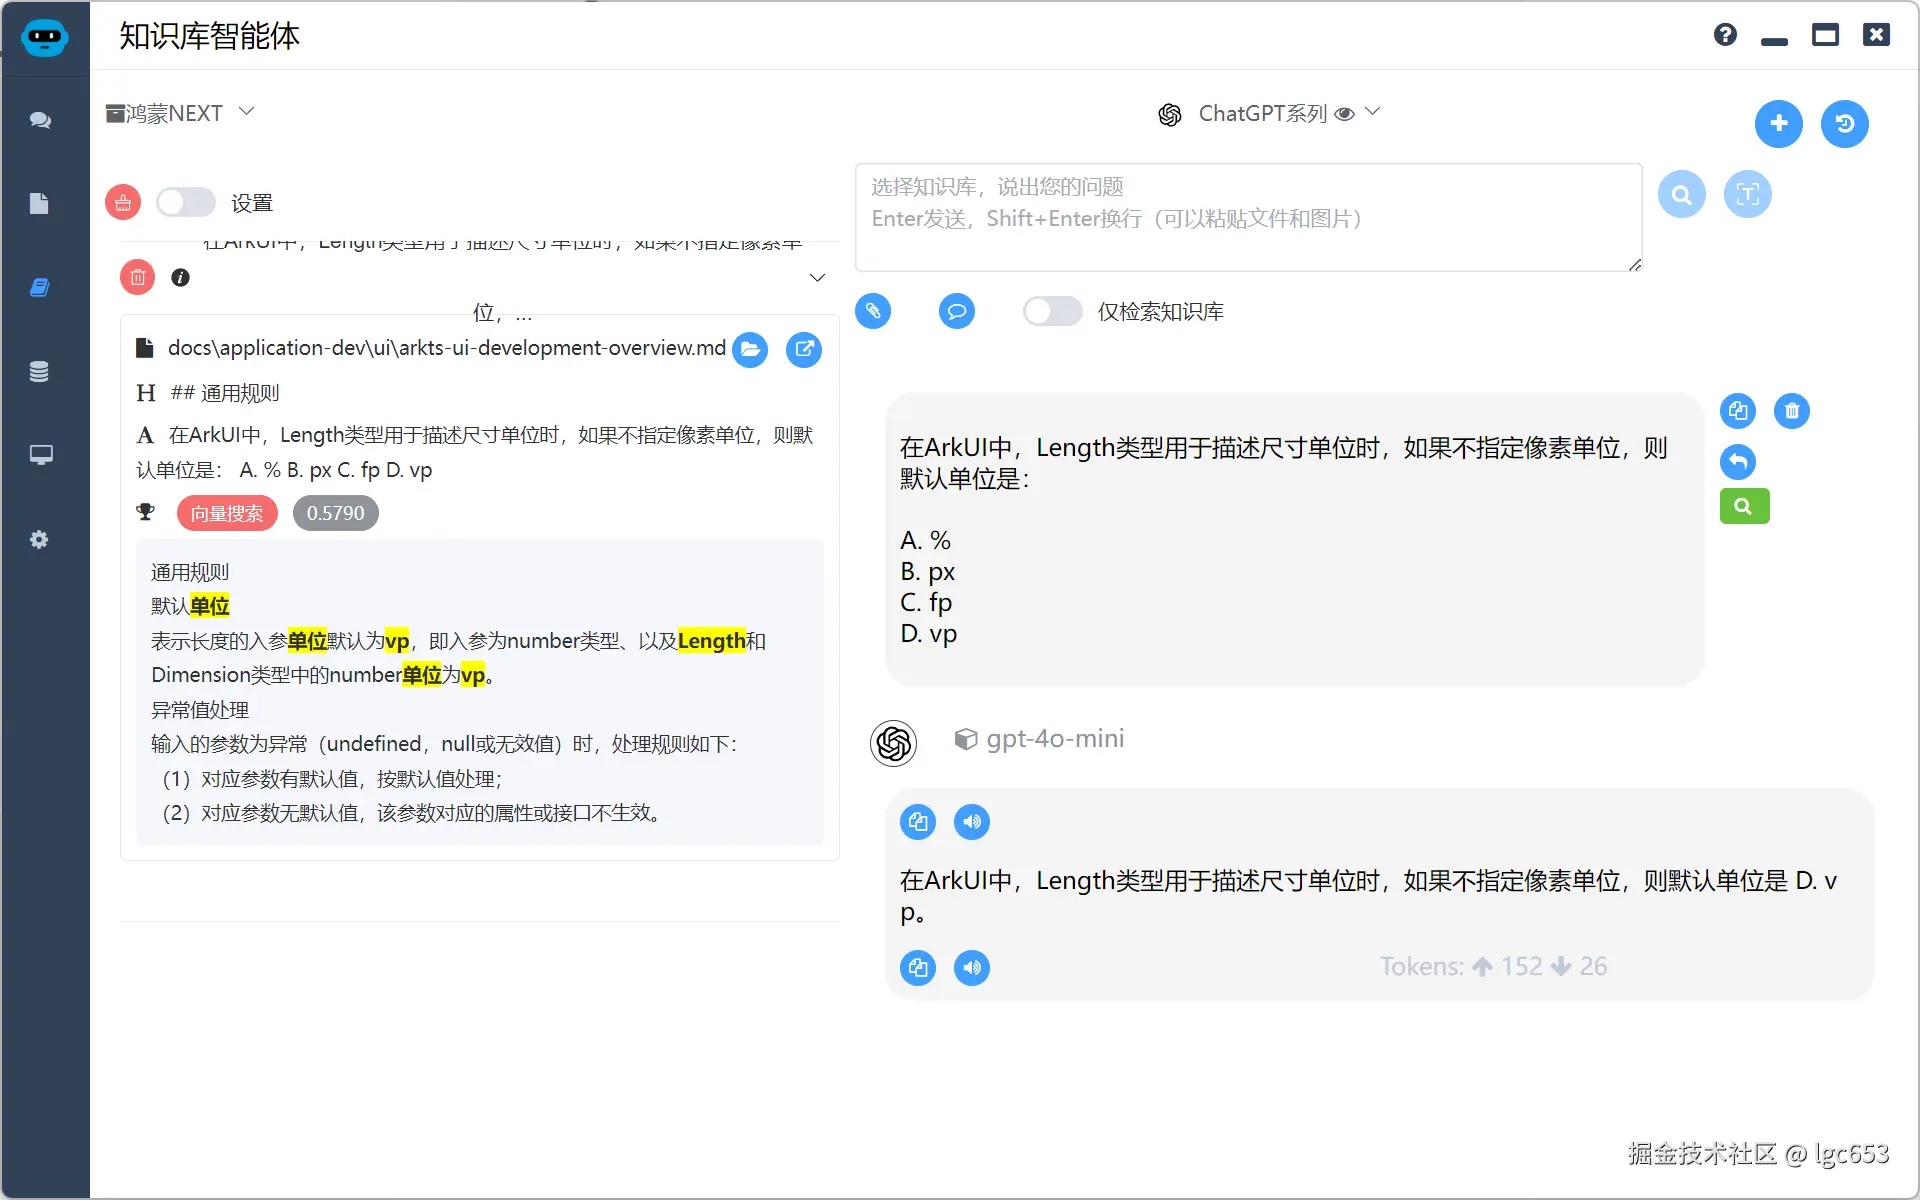Screen dimensions: 1920x1200
Task: Delete the user question message
Action: pyautogui.click(x=1791, y=411)
